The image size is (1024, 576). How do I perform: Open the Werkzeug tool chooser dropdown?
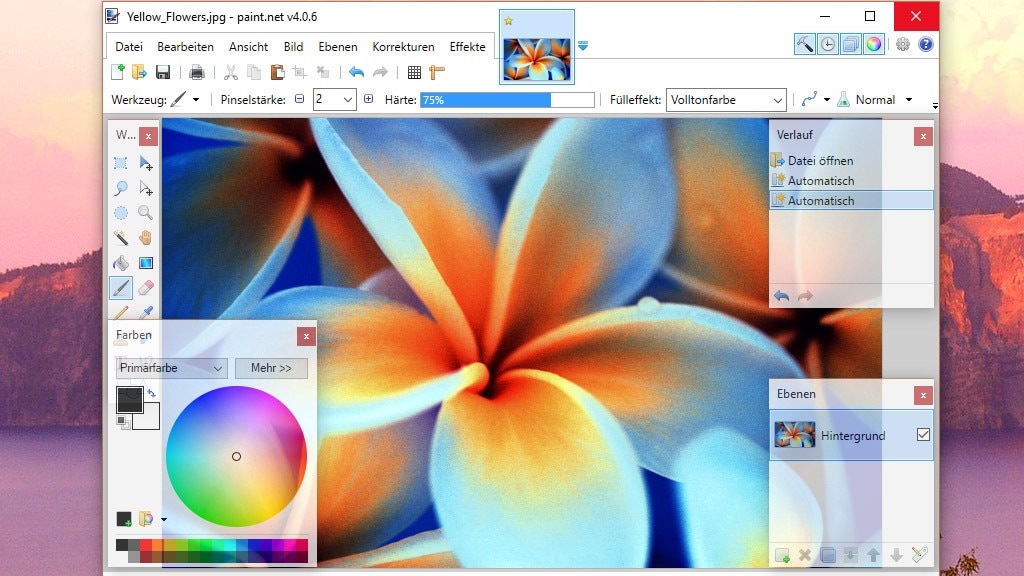click(195, 100)
